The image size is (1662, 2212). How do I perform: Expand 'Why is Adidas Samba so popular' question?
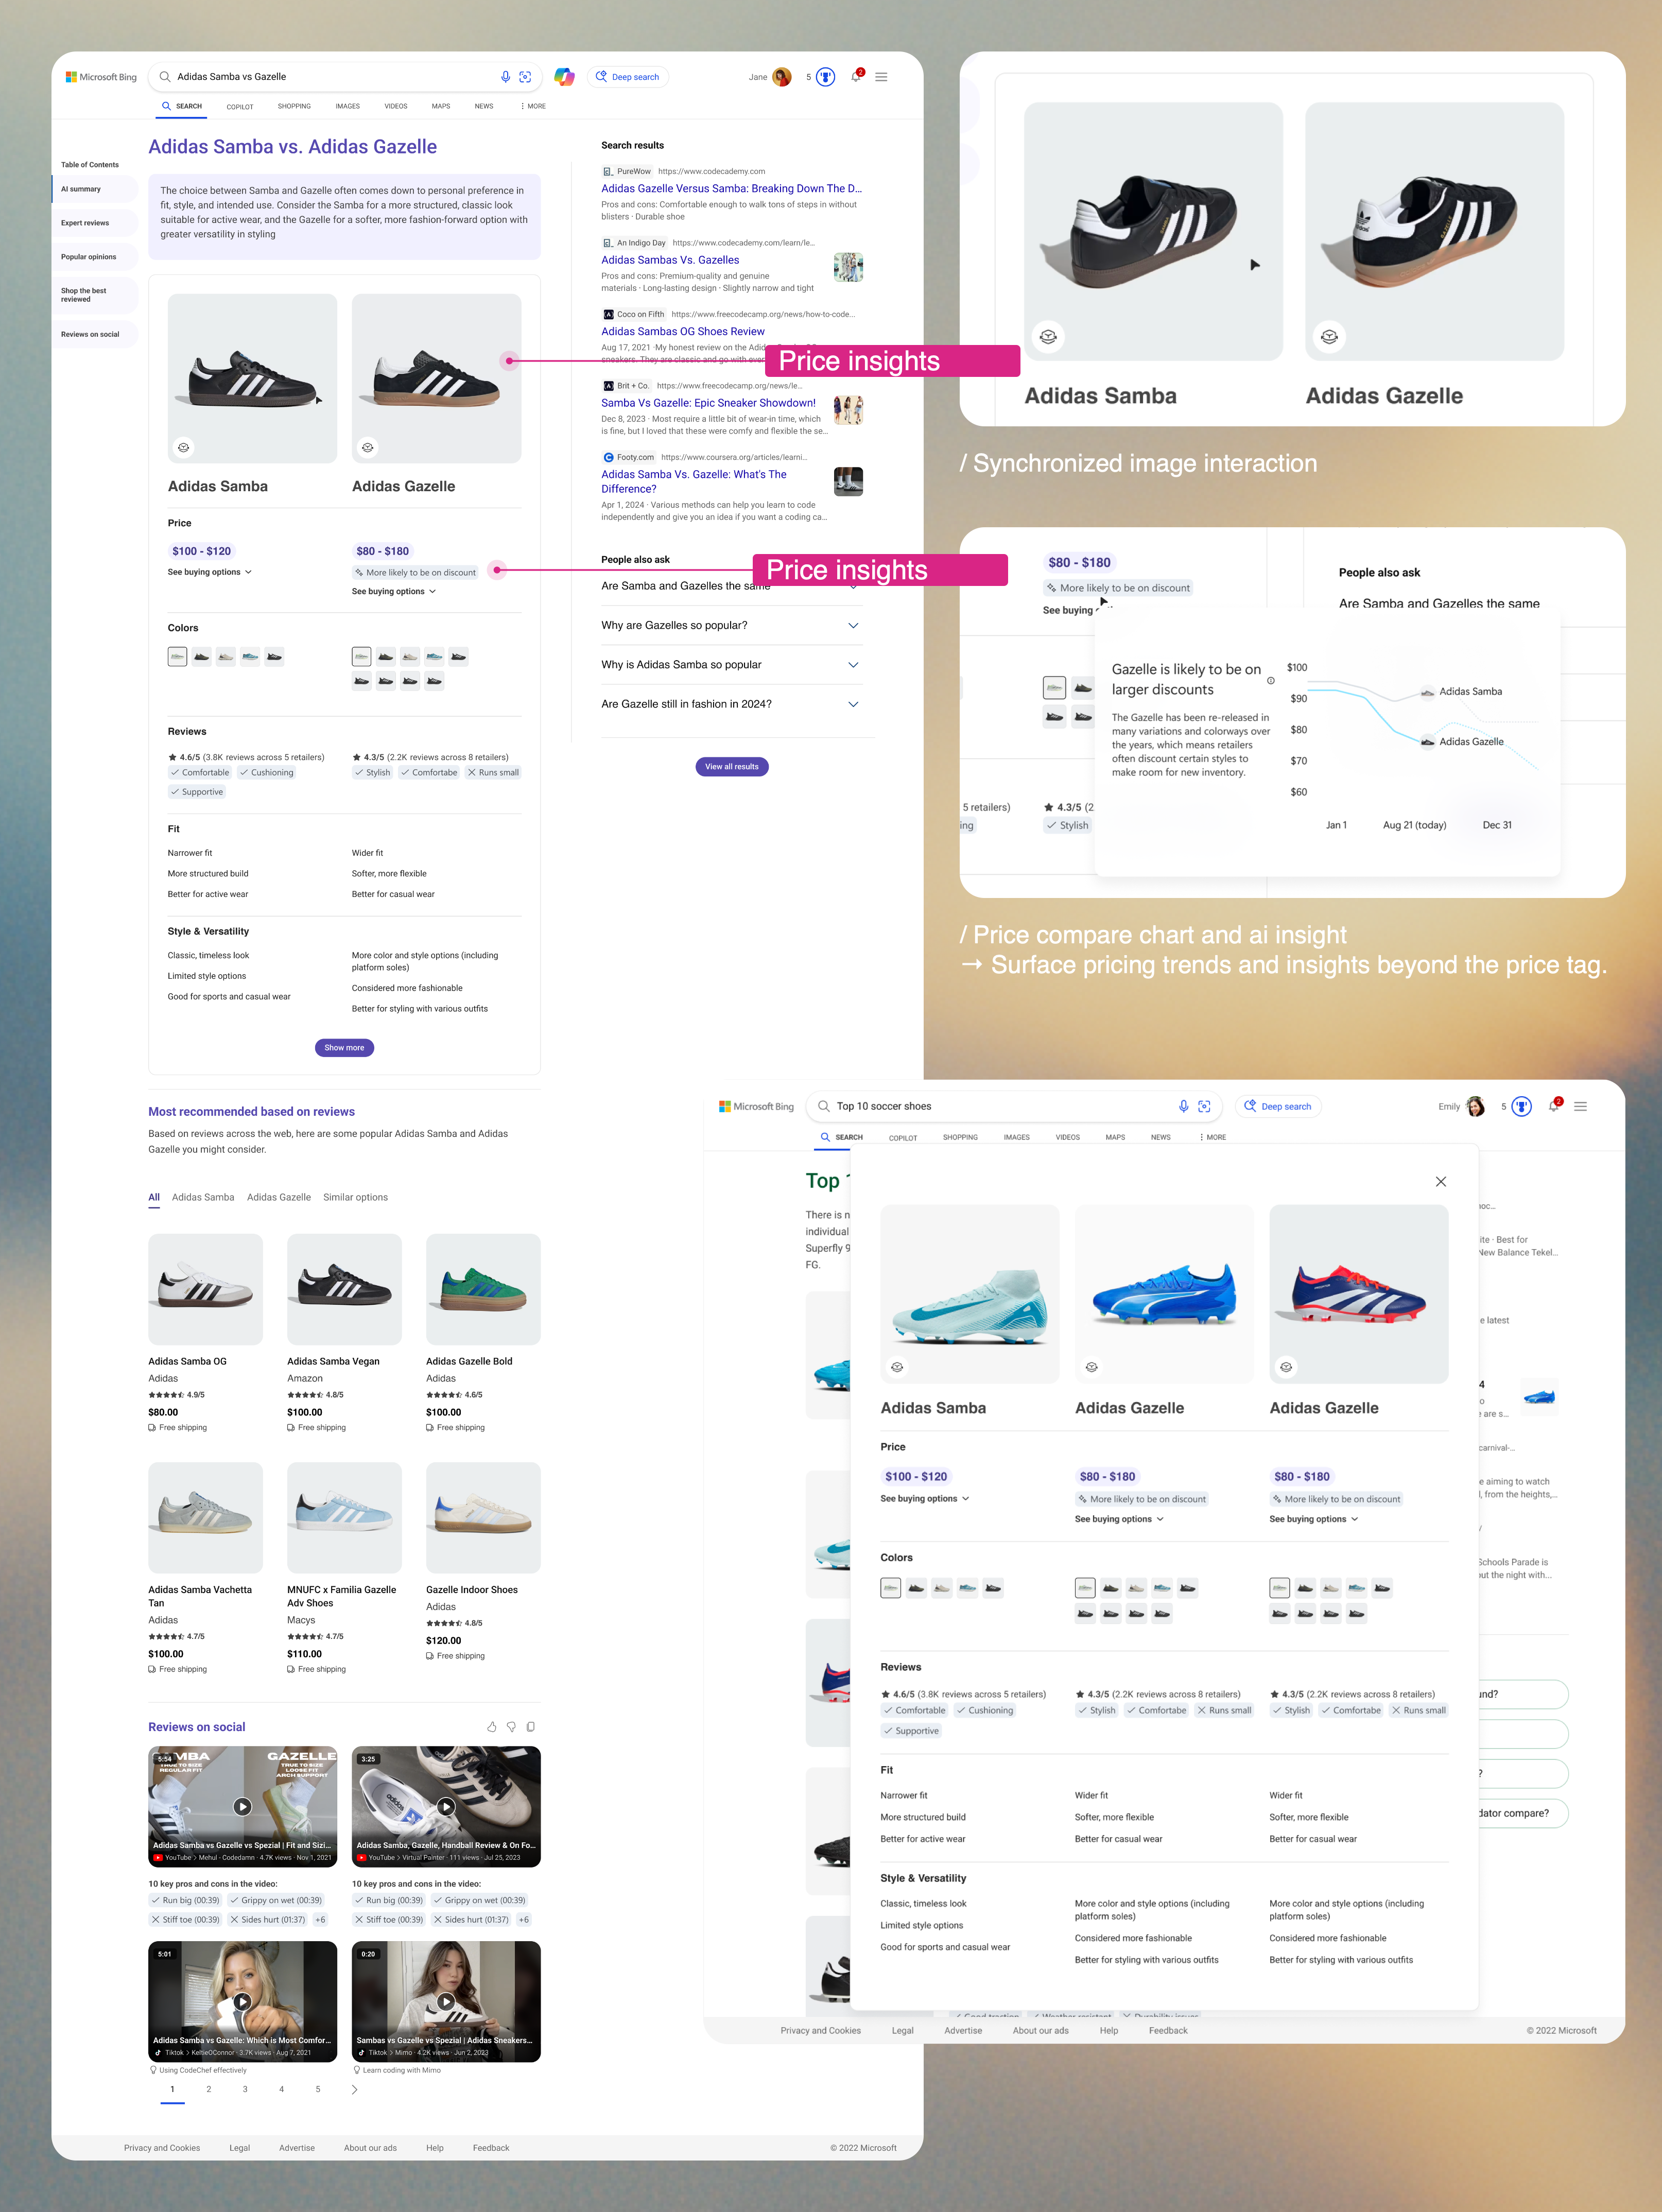pyautogui.click(x=731, y=664)
